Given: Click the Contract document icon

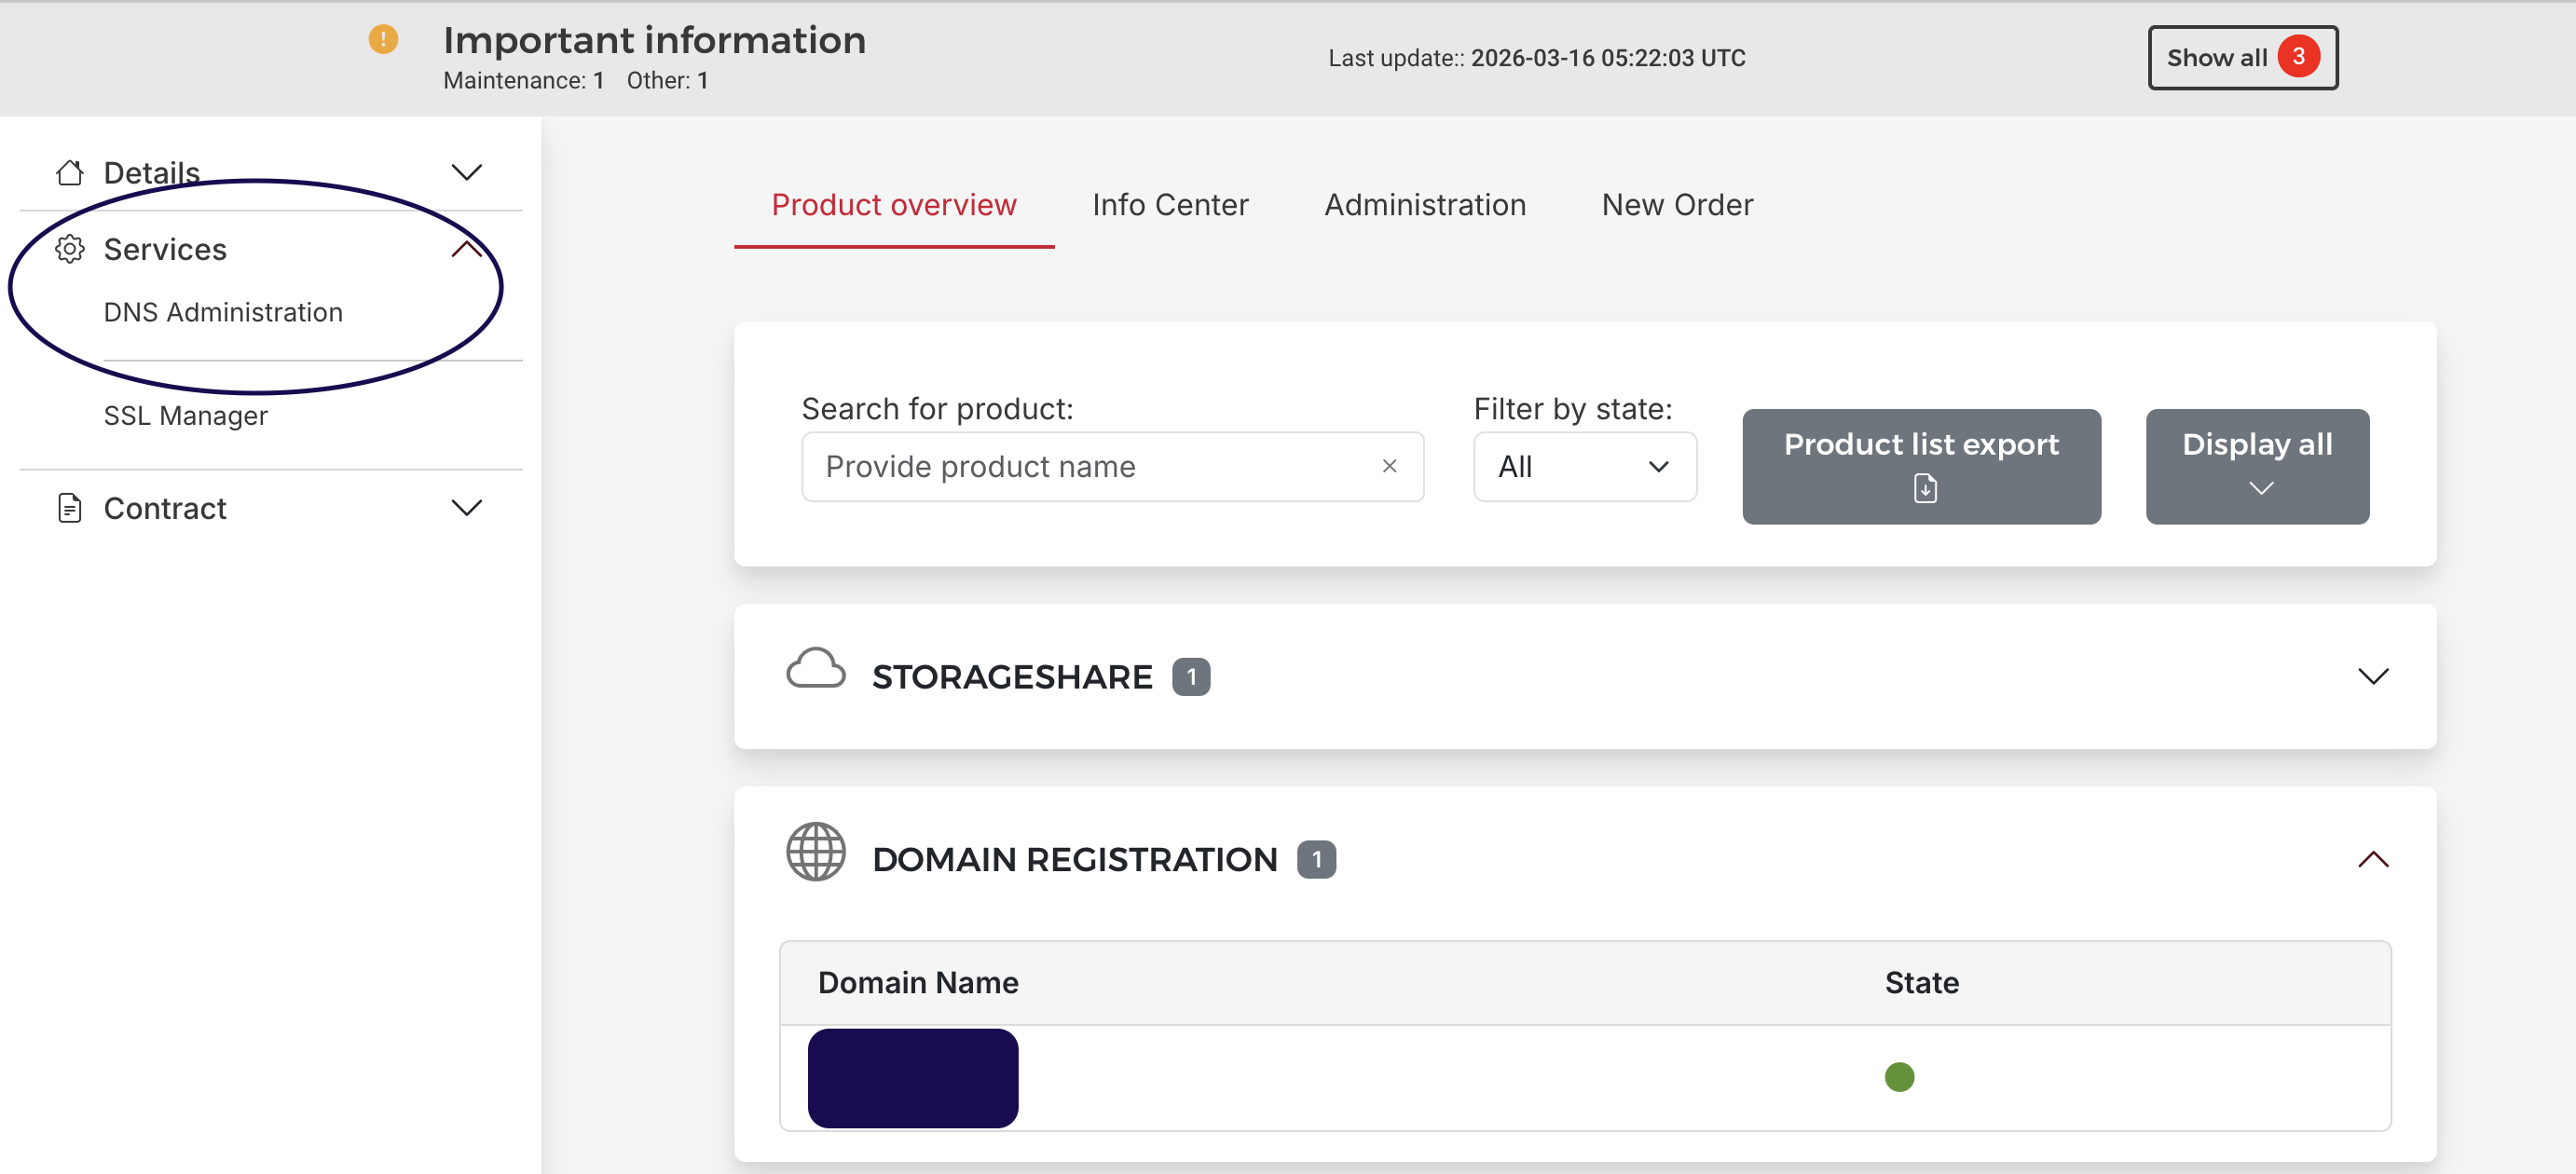Looking at the screenshot, I should 69,507.
